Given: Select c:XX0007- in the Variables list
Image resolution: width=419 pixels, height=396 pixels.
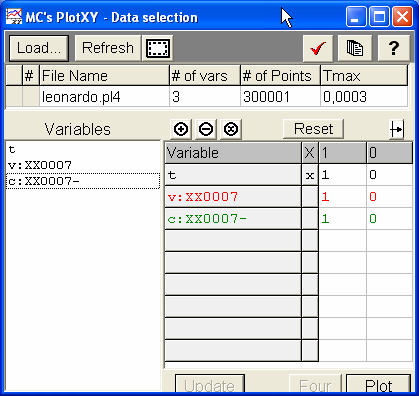Looking at the screenshot, I should pos(83,181).
